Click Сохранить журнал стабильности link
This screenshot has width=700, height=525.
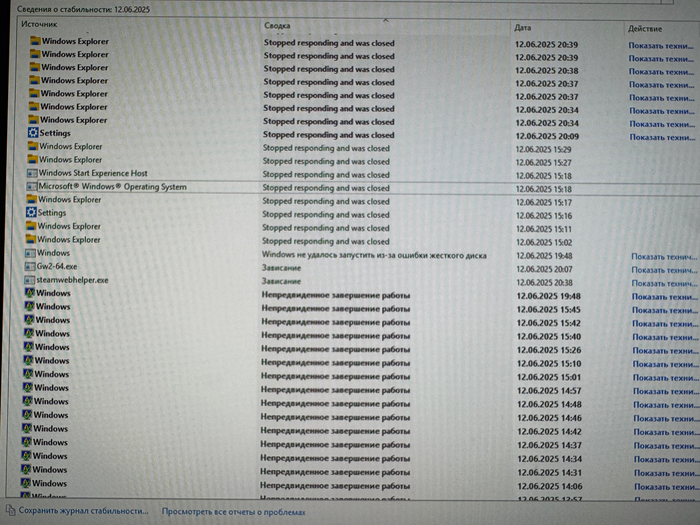(83, 511)
